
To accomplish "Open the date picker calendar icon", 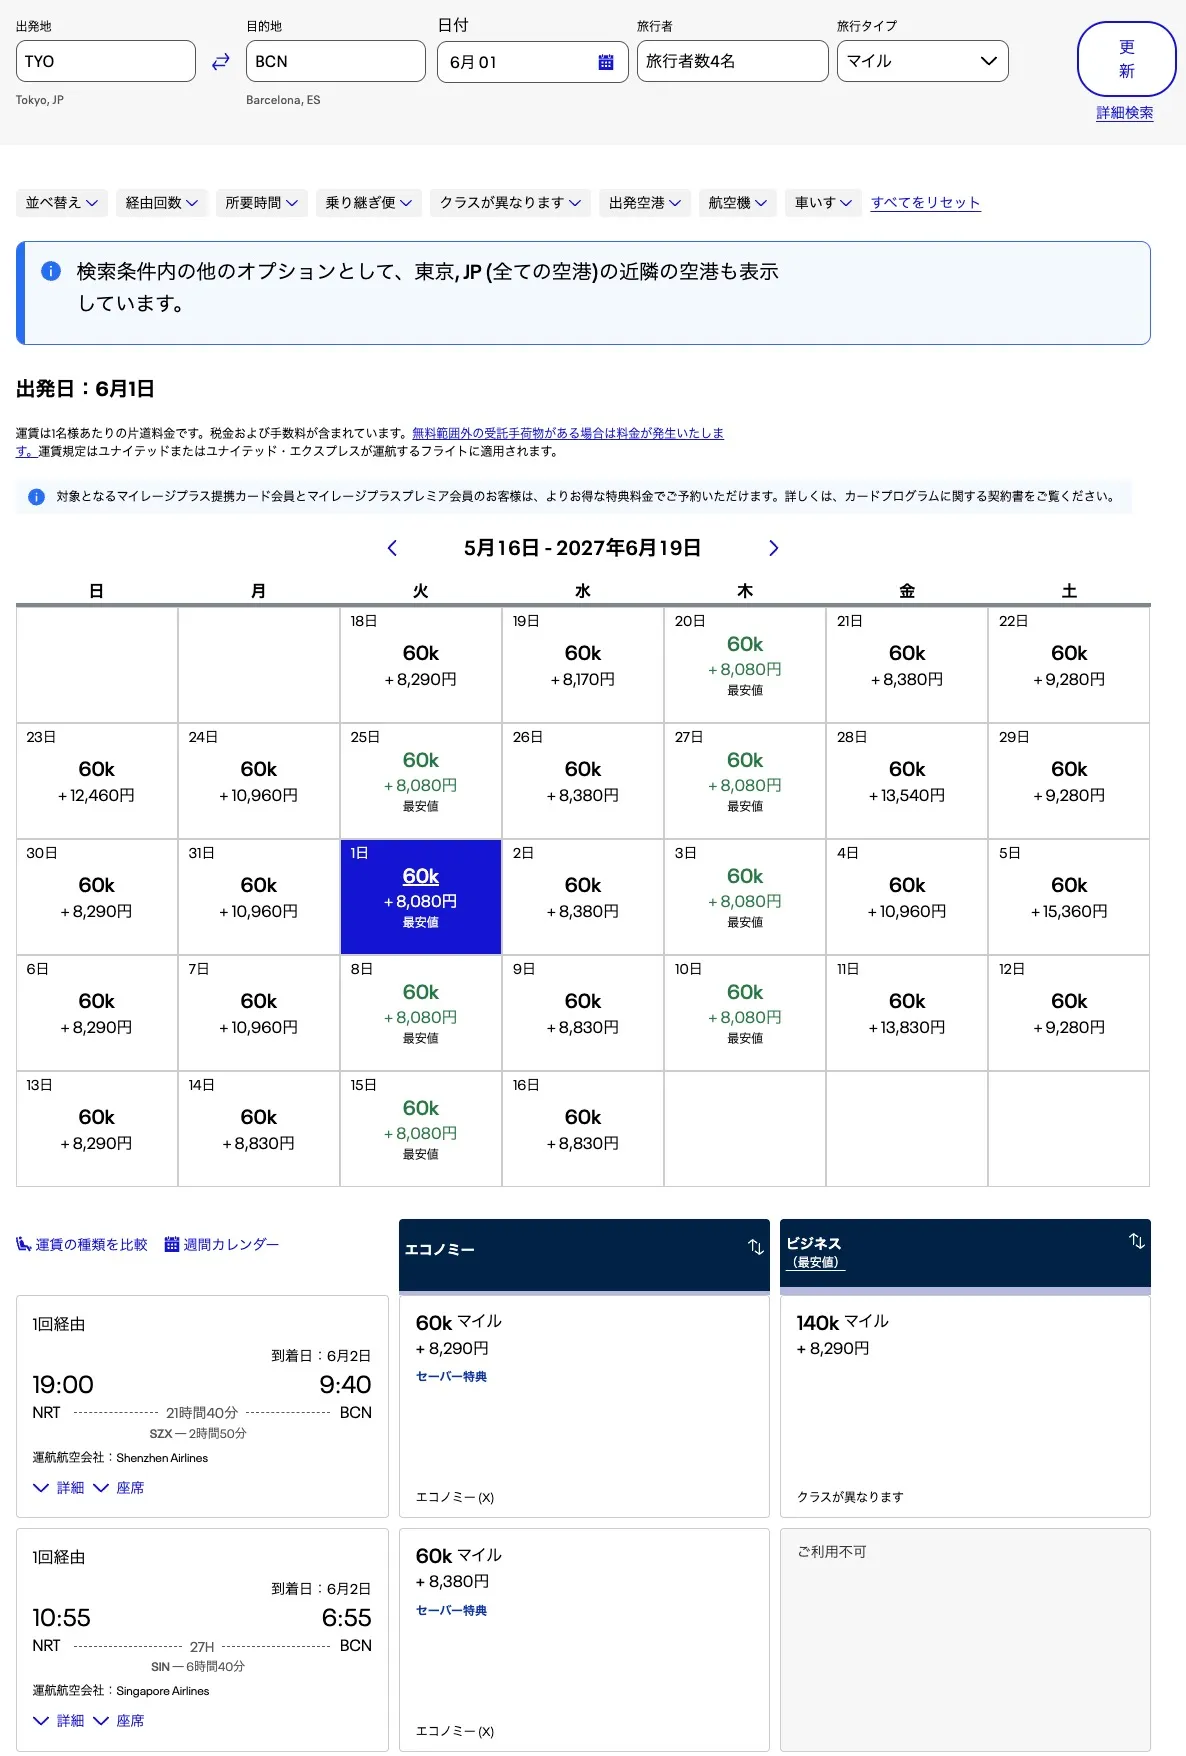I will pos(606,62).
